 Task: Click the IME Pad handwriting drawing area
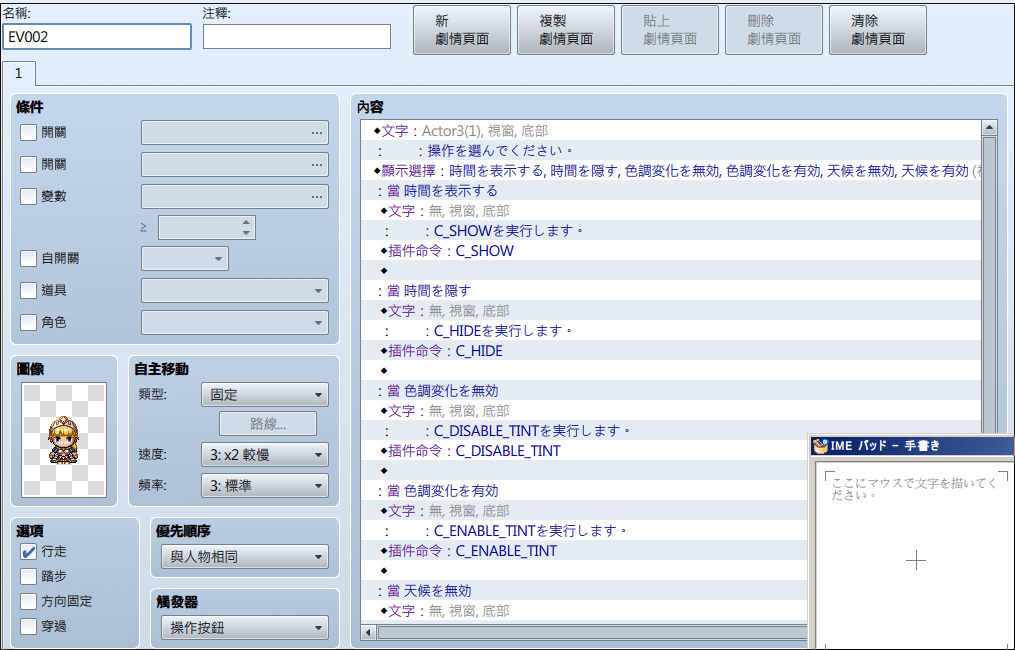point(915,557)
